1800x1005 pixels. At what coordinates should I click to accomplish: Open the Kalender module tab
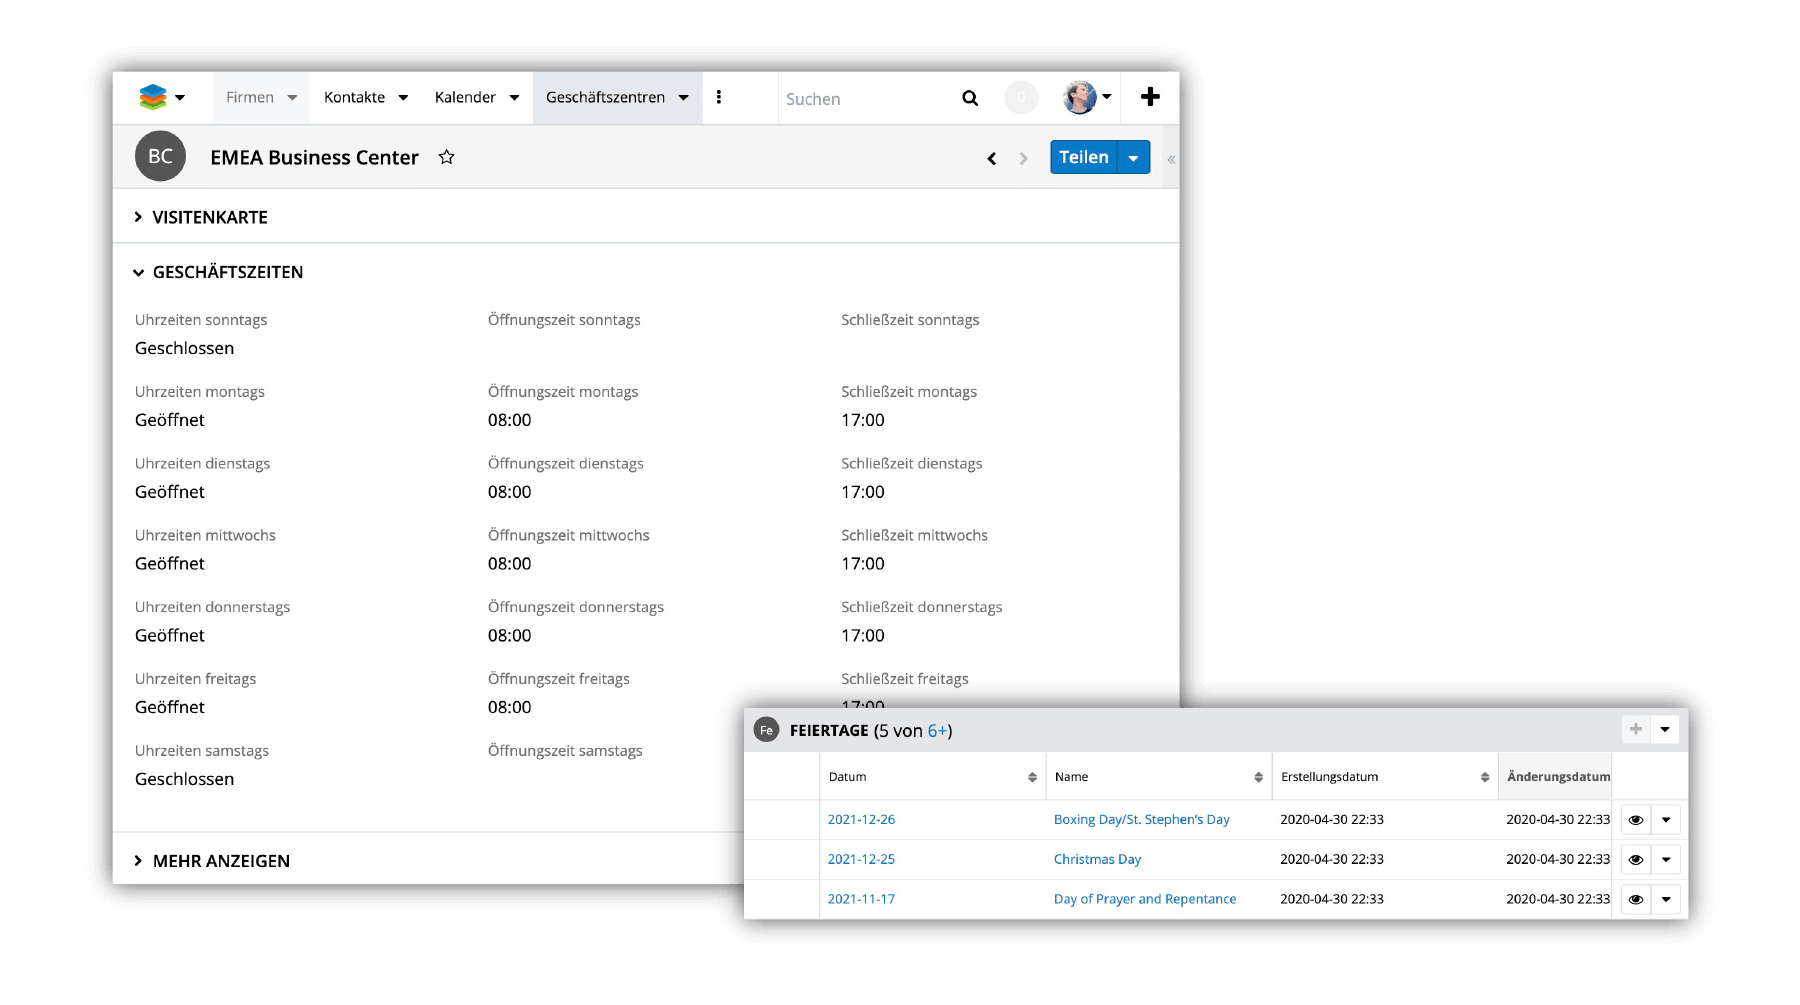coord(465,97)
